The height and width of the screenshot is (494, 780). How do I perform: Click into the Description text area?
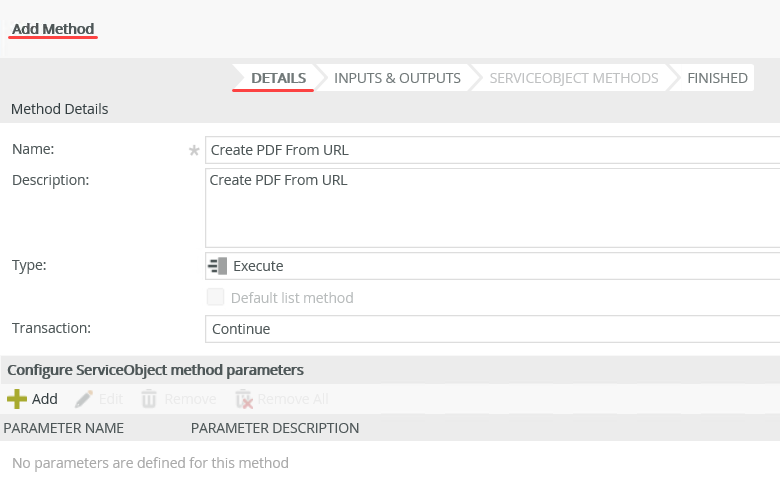492,208
